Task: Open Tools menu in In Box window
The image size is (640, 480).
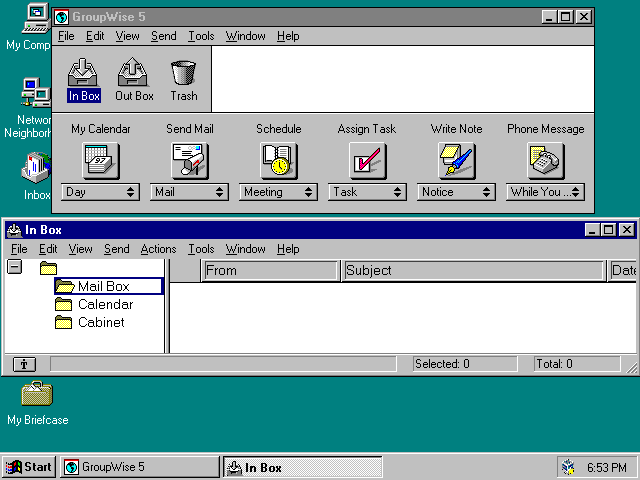Action: 201,249
